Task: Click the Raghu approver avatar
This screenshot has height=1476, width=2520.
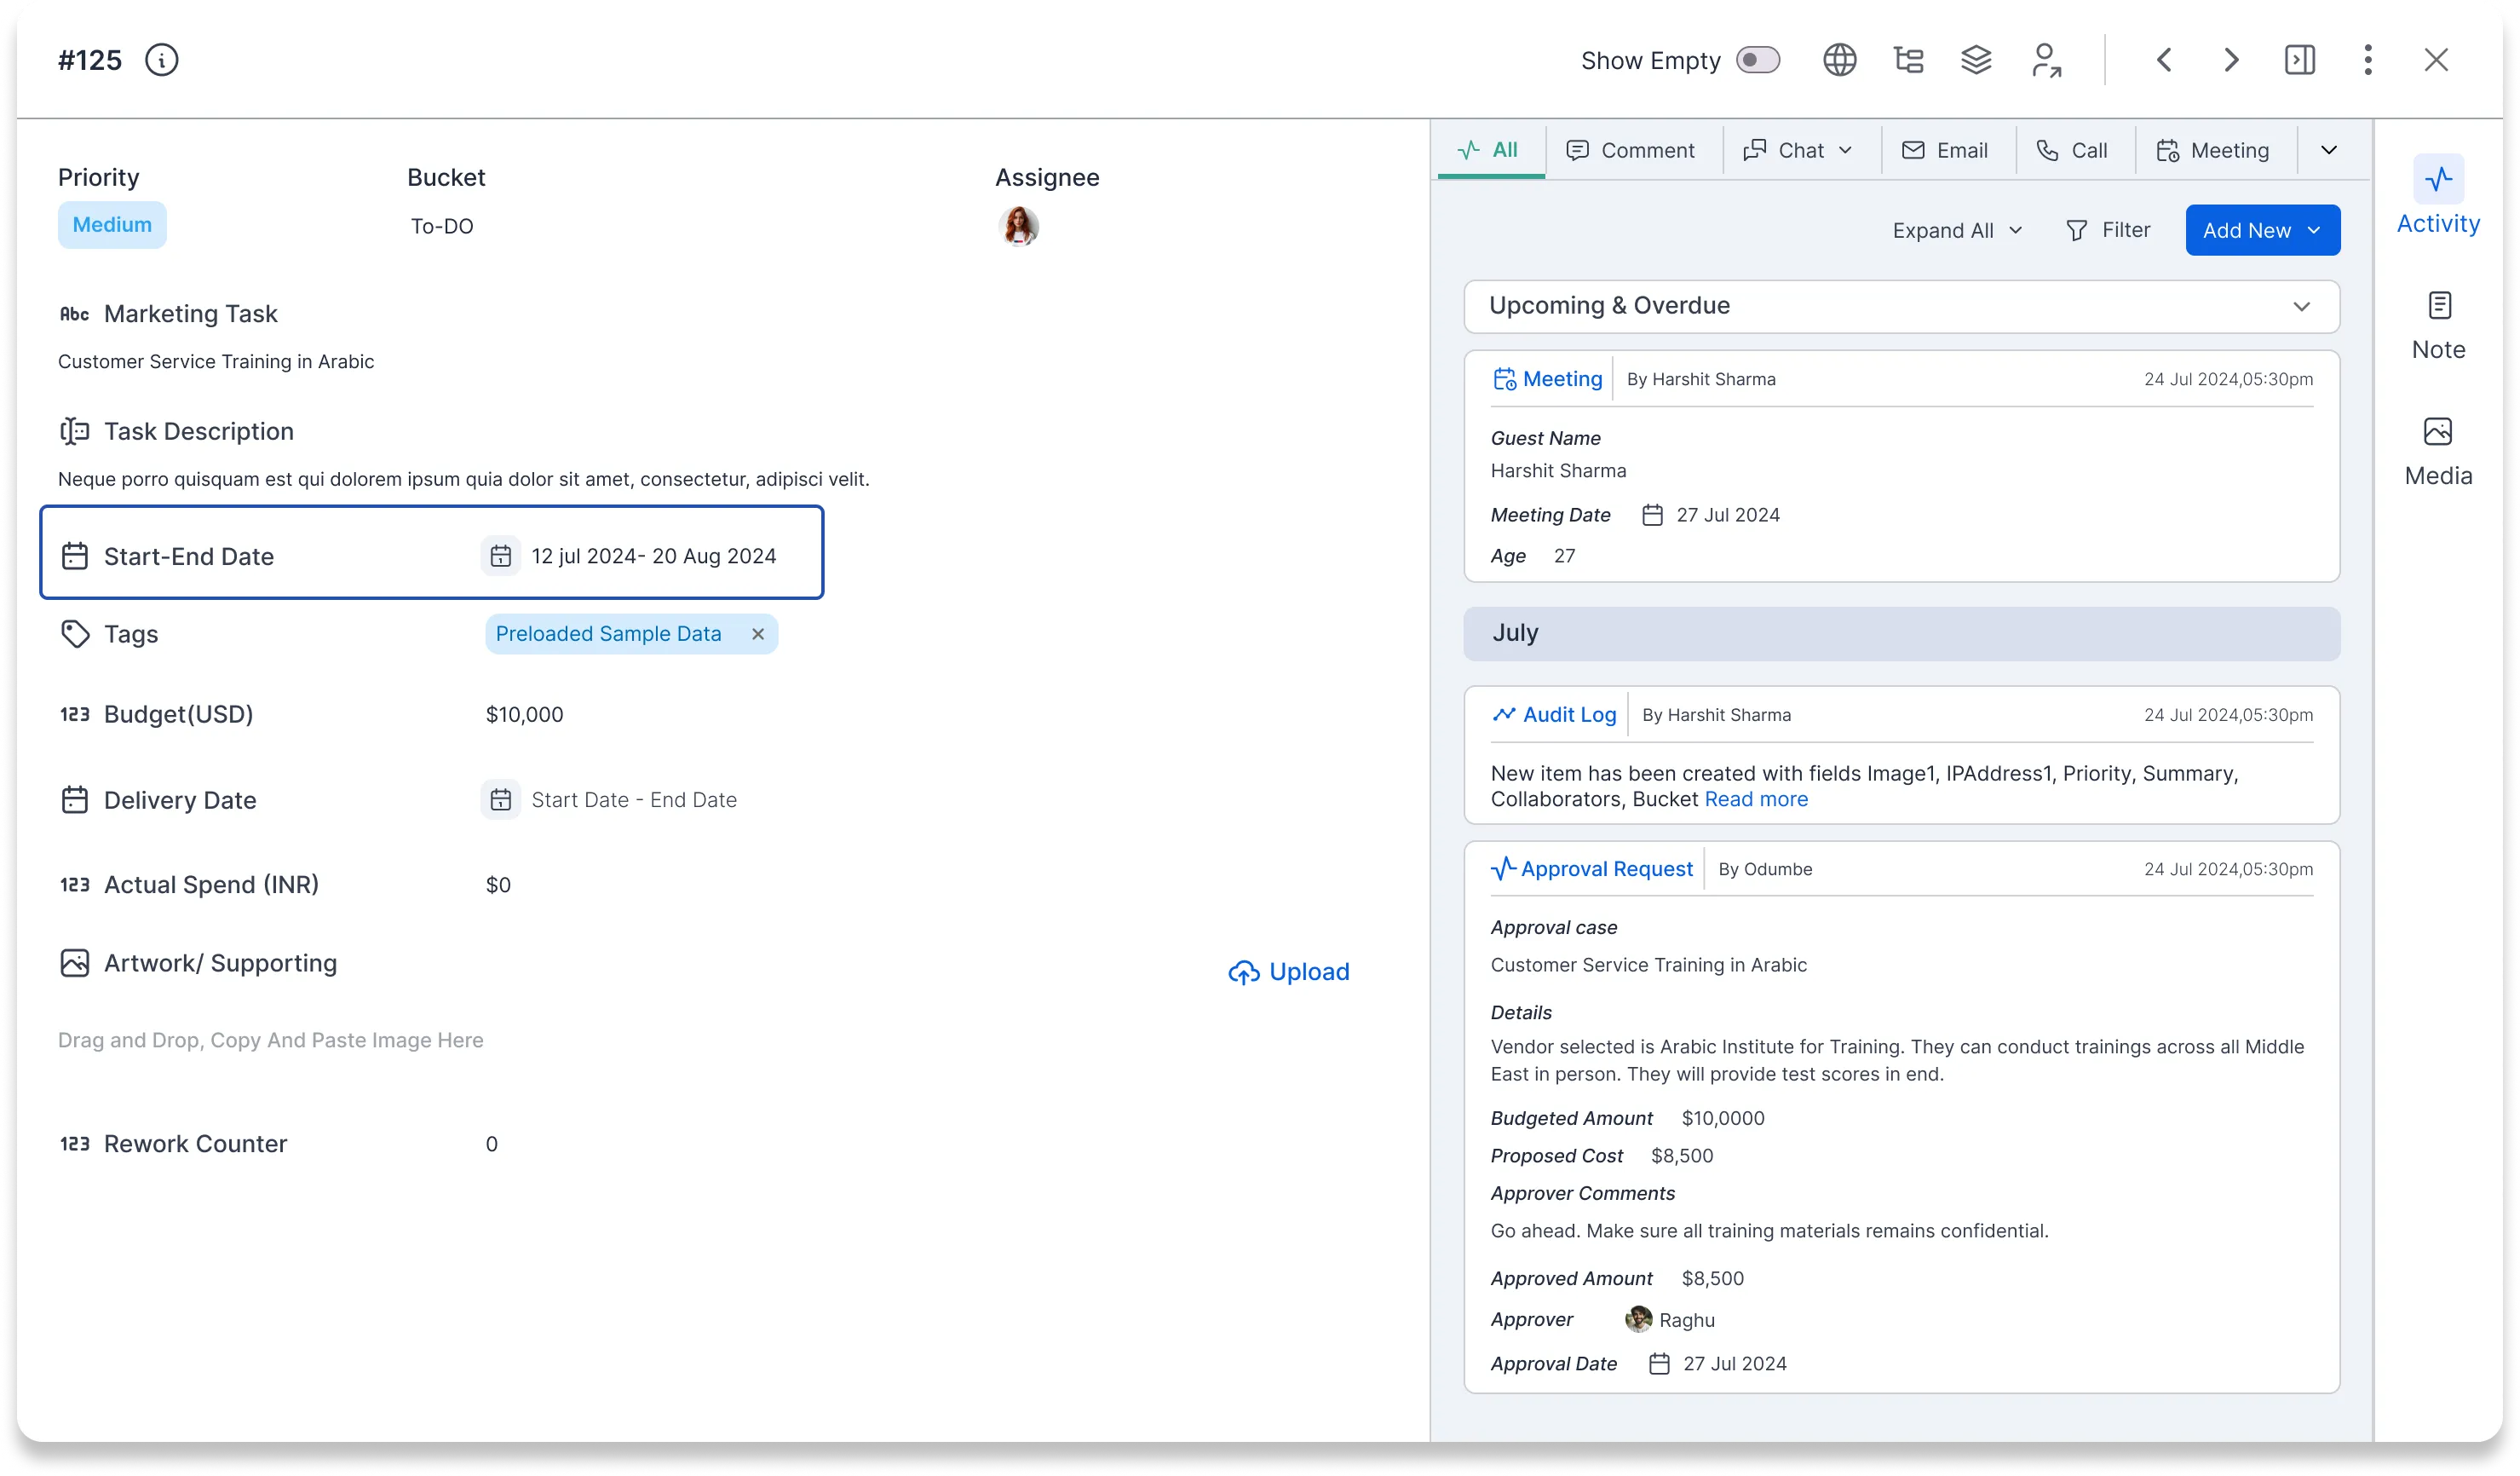Action: [1638, 1319]
